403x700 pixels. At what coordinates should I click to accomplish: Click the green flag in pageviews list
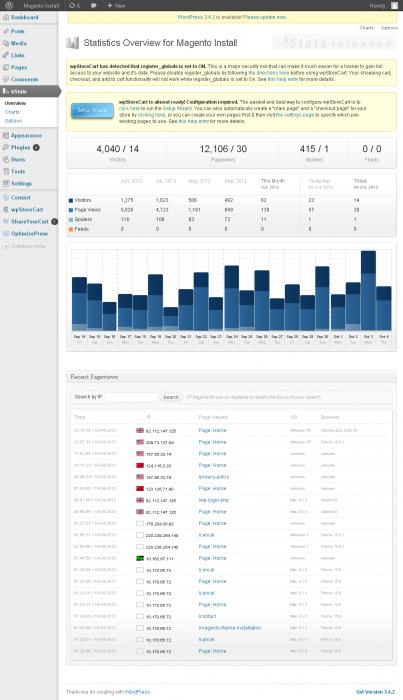click(140, 558)
